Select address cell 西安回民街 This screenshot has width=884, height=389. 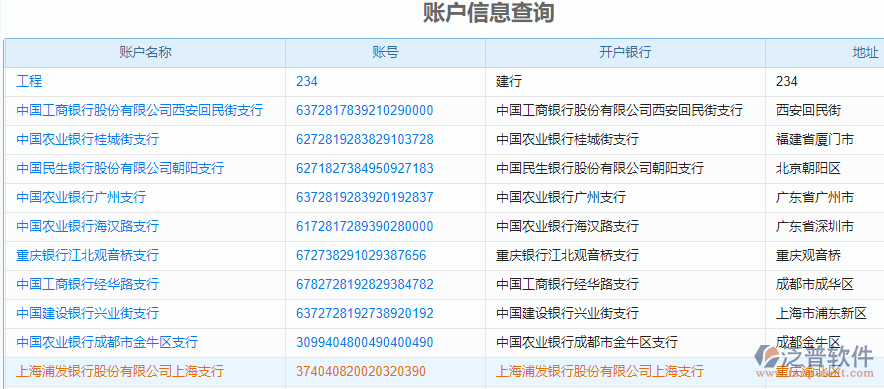point(825,110)
